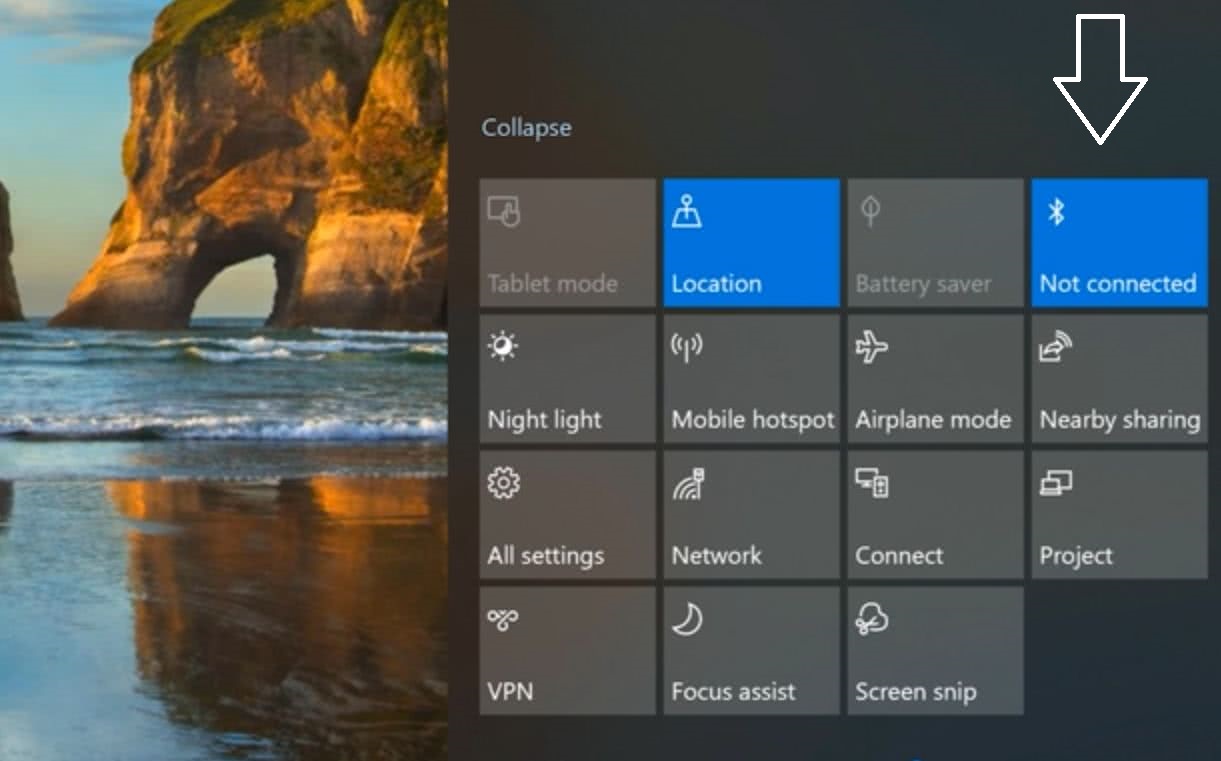Screen dimensions: 1221x761
Task: Click the Battery saver tile
Action: tap(935, 243)
